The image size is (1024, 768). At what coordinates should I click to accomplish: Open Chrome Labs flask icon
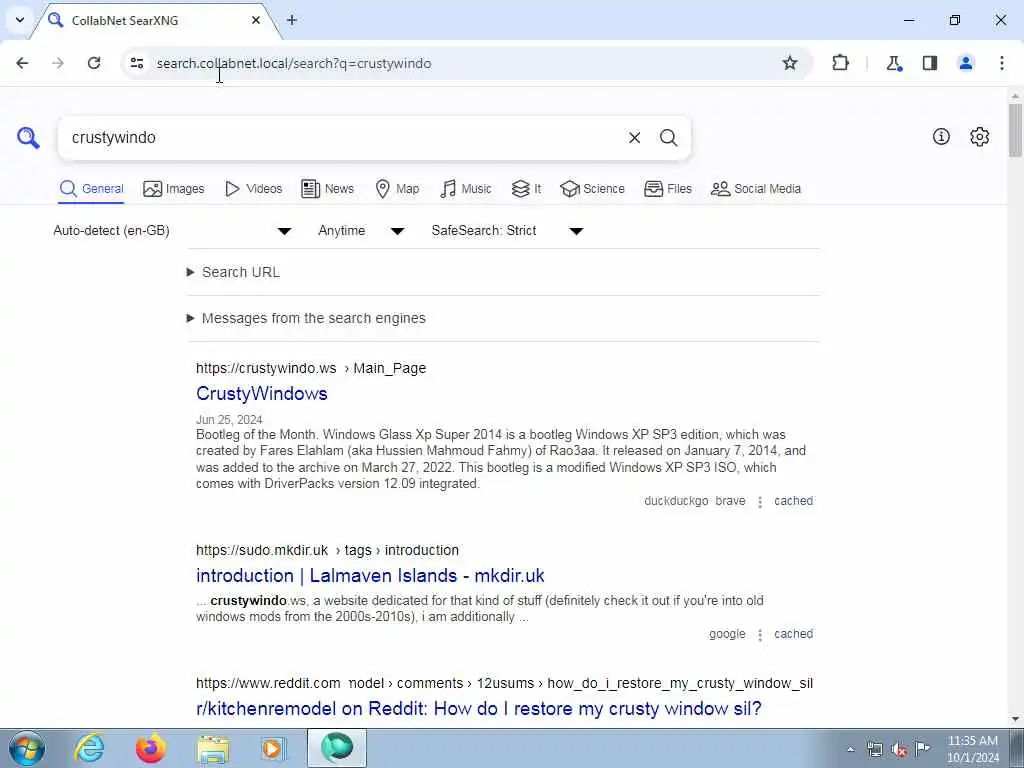pos(893,63)
